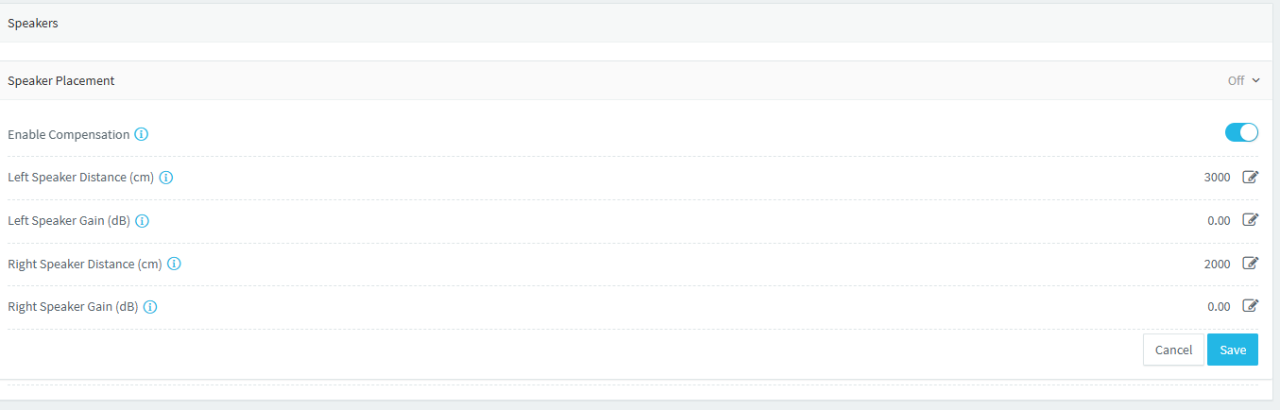Image resolution: width=1280 pixels, height=410 pixels.
Task: Edit the Right Speaker Distance value
Action: tap(1250, 263)
